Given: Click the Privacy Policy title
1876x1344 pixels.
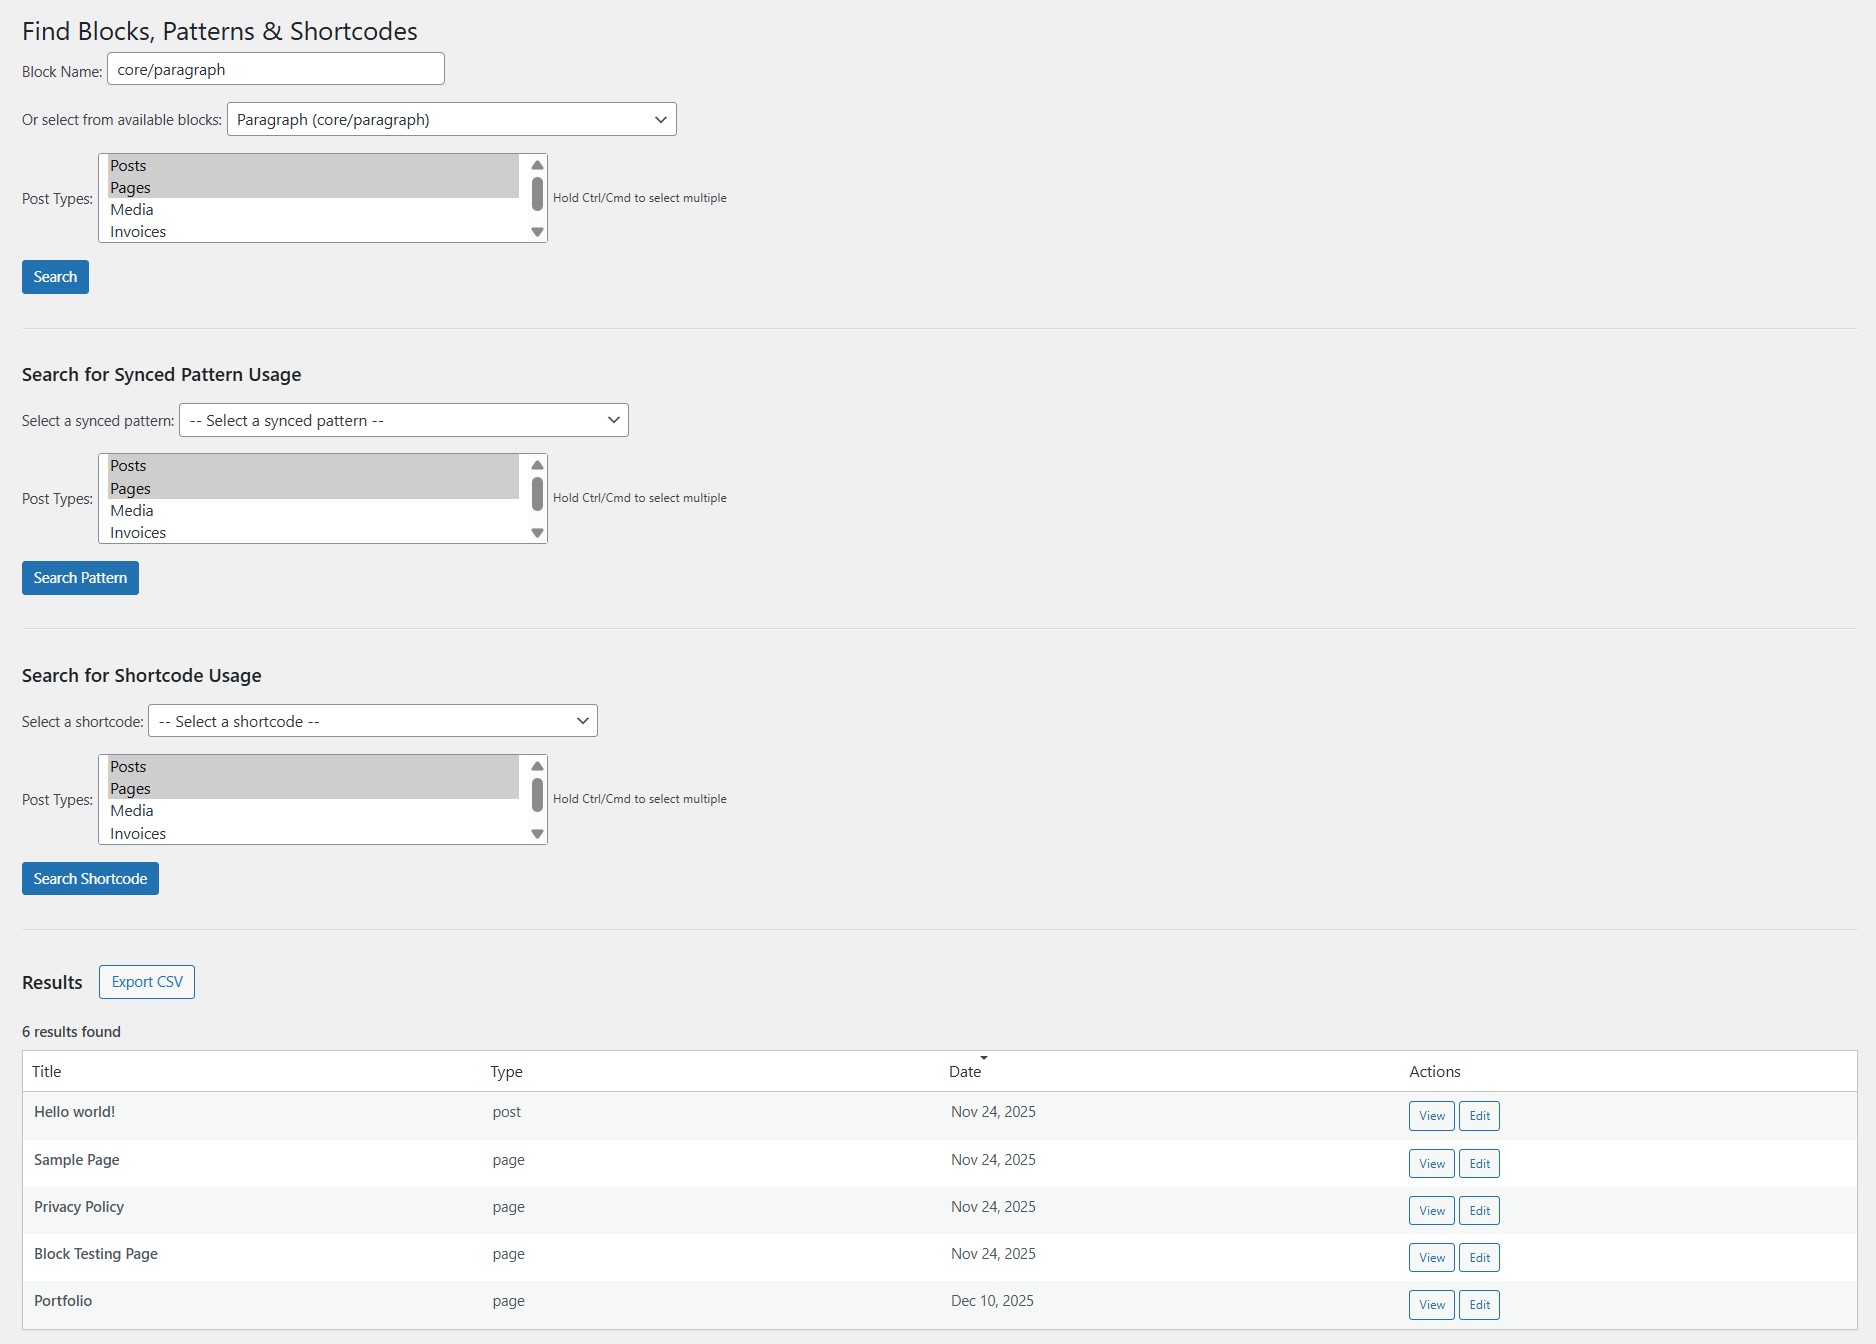Looking at the screenshot, I should [79, 1207].
